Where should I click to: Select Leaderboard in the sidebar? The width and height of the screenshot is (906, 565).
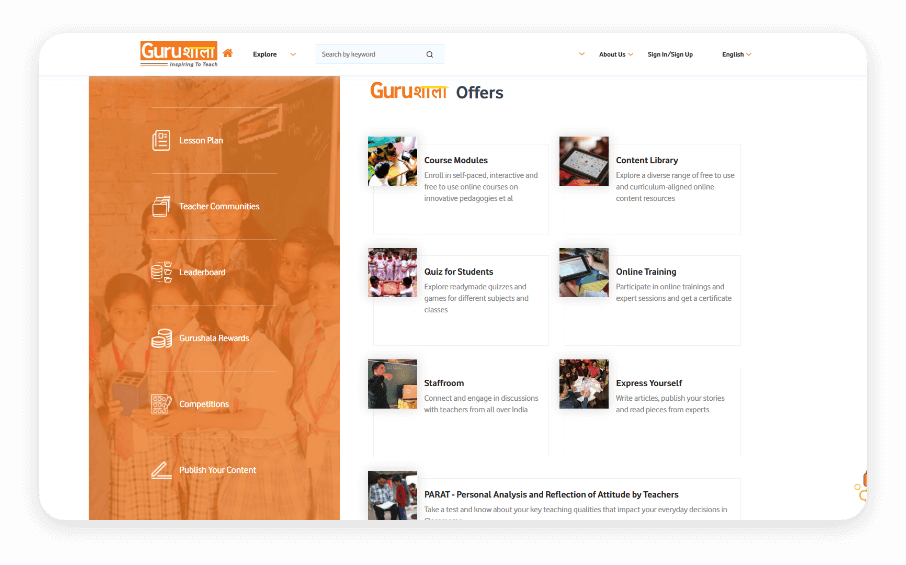tap(202, 272)
